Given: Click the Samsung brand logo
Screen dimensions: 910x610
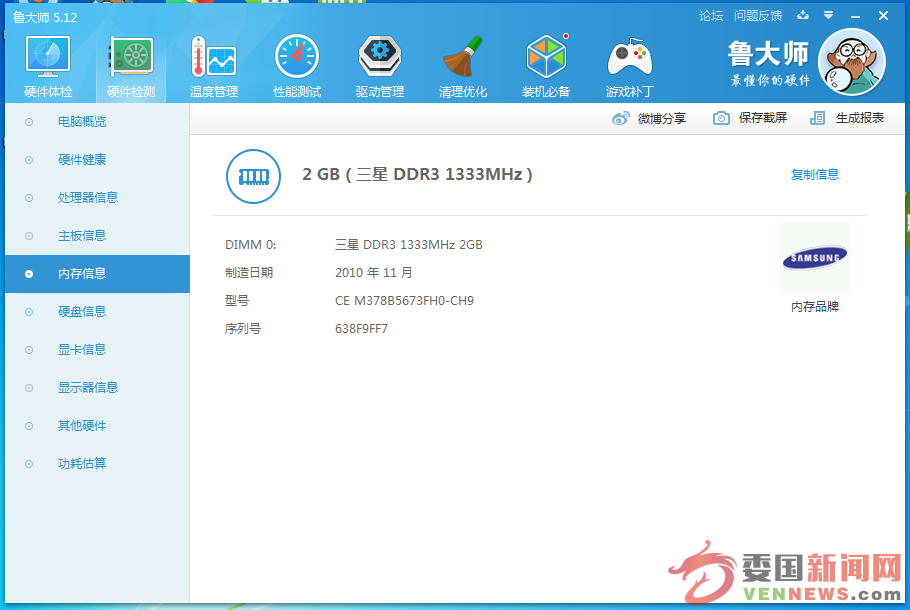Looking at the screenshot, I should 815,258.
